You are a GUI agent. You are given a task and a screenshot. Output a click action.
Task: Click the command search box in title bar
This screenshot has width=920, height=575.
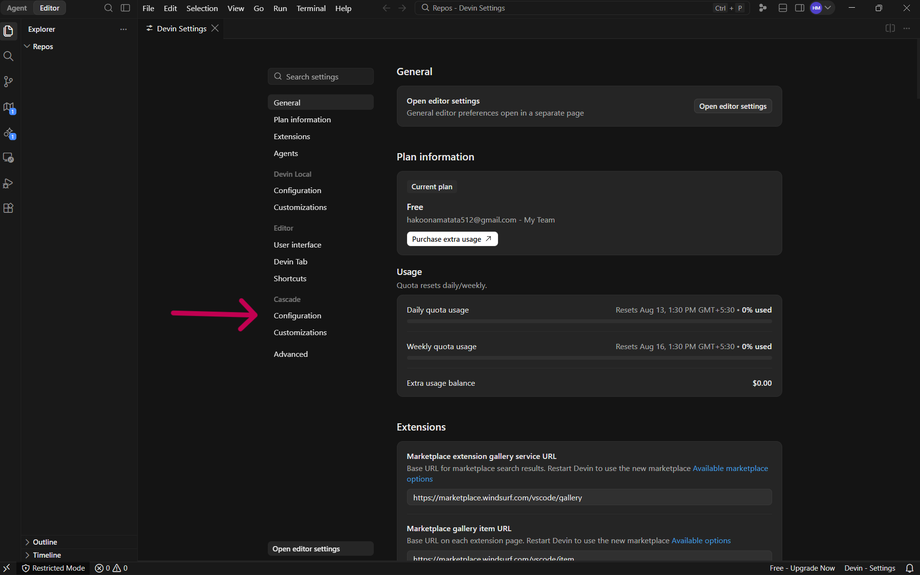(x=582, y=8)
